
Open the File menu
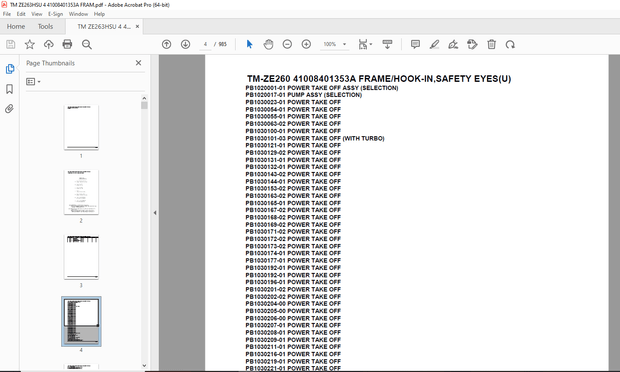pos(7,14)
